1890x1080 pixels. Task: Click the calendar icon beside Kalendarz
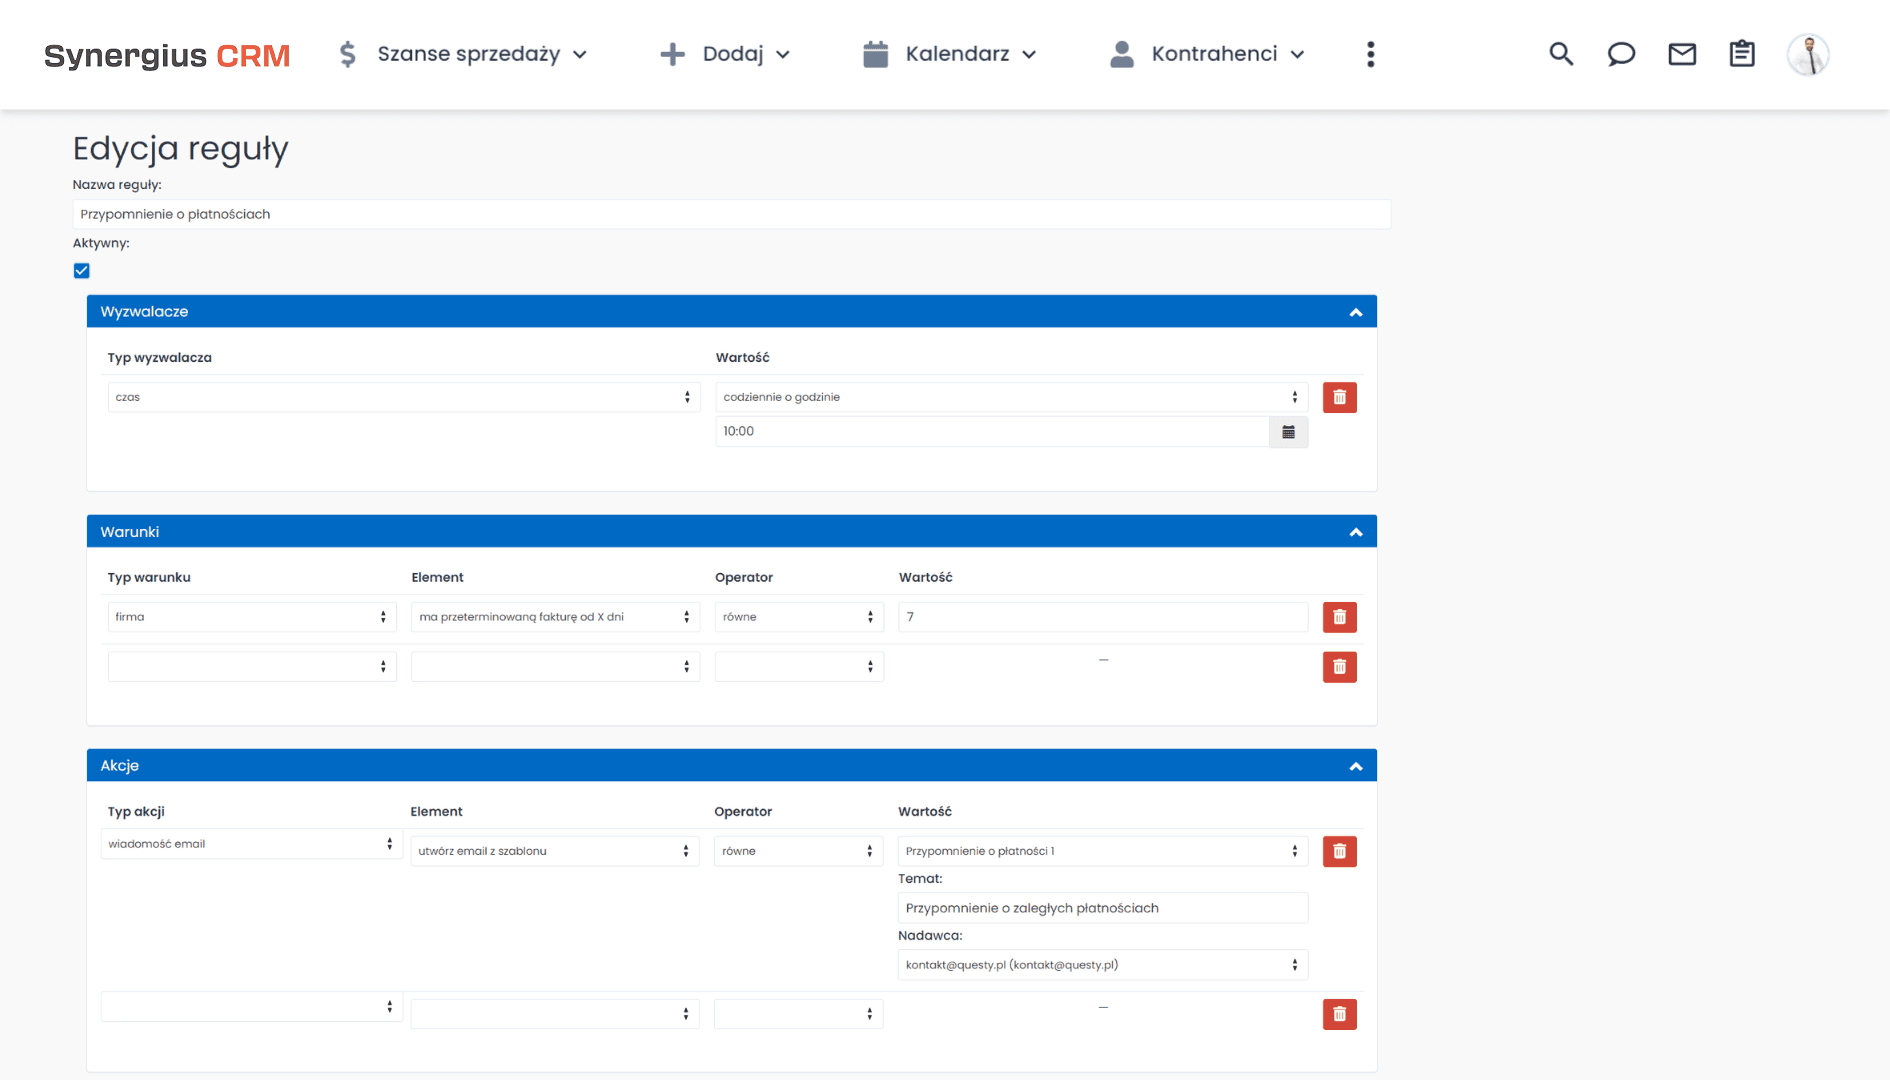[x=876, y=54]
